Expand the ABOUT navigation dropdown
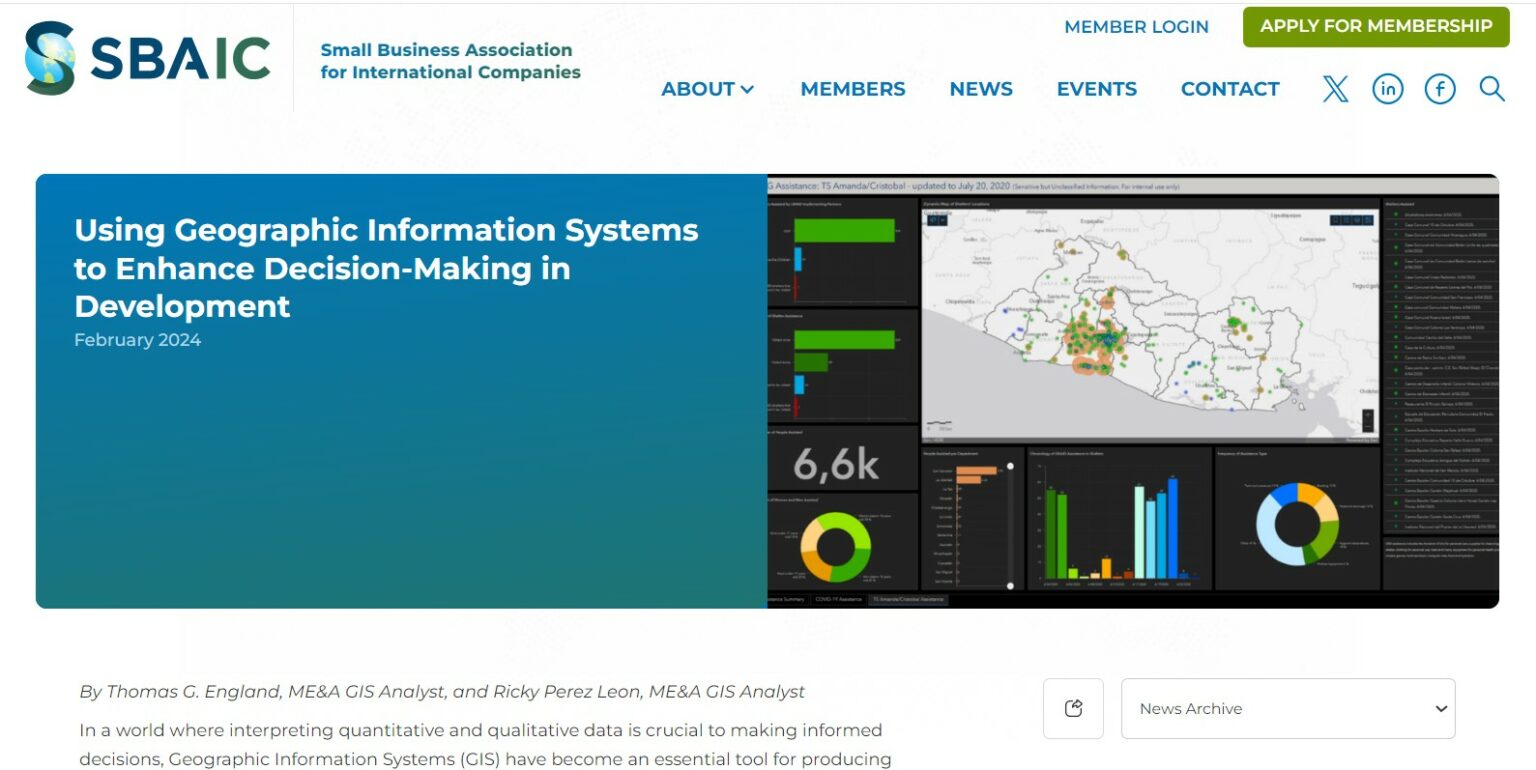 707,88
